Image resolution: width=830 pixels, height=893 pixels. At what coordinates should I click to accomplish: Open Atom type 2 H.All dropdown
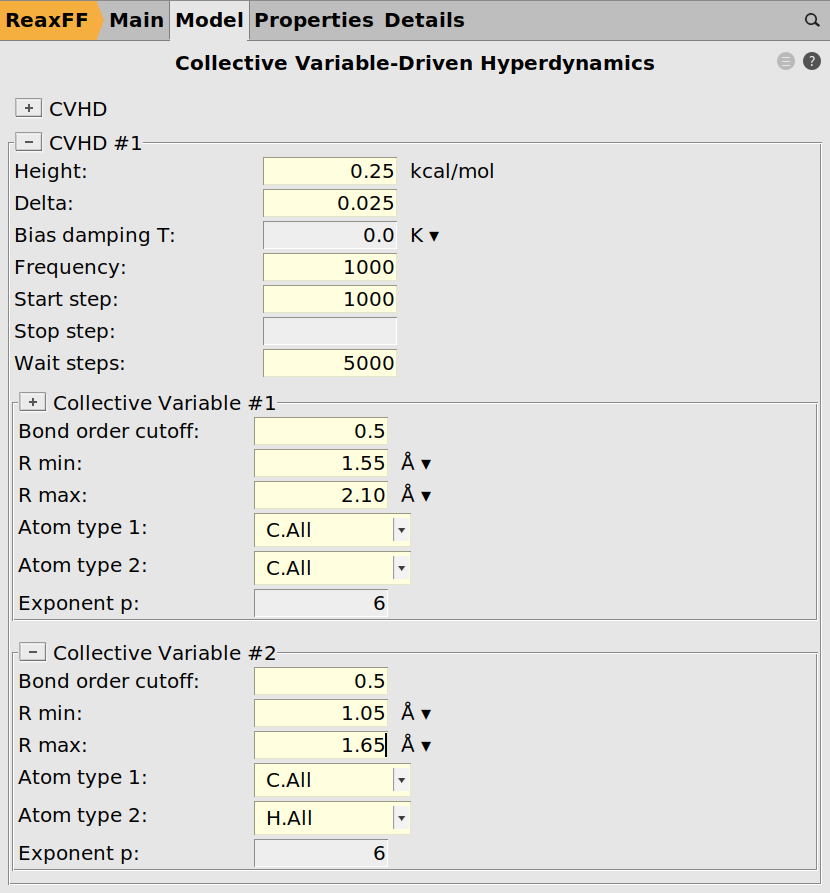coord(332,818)
